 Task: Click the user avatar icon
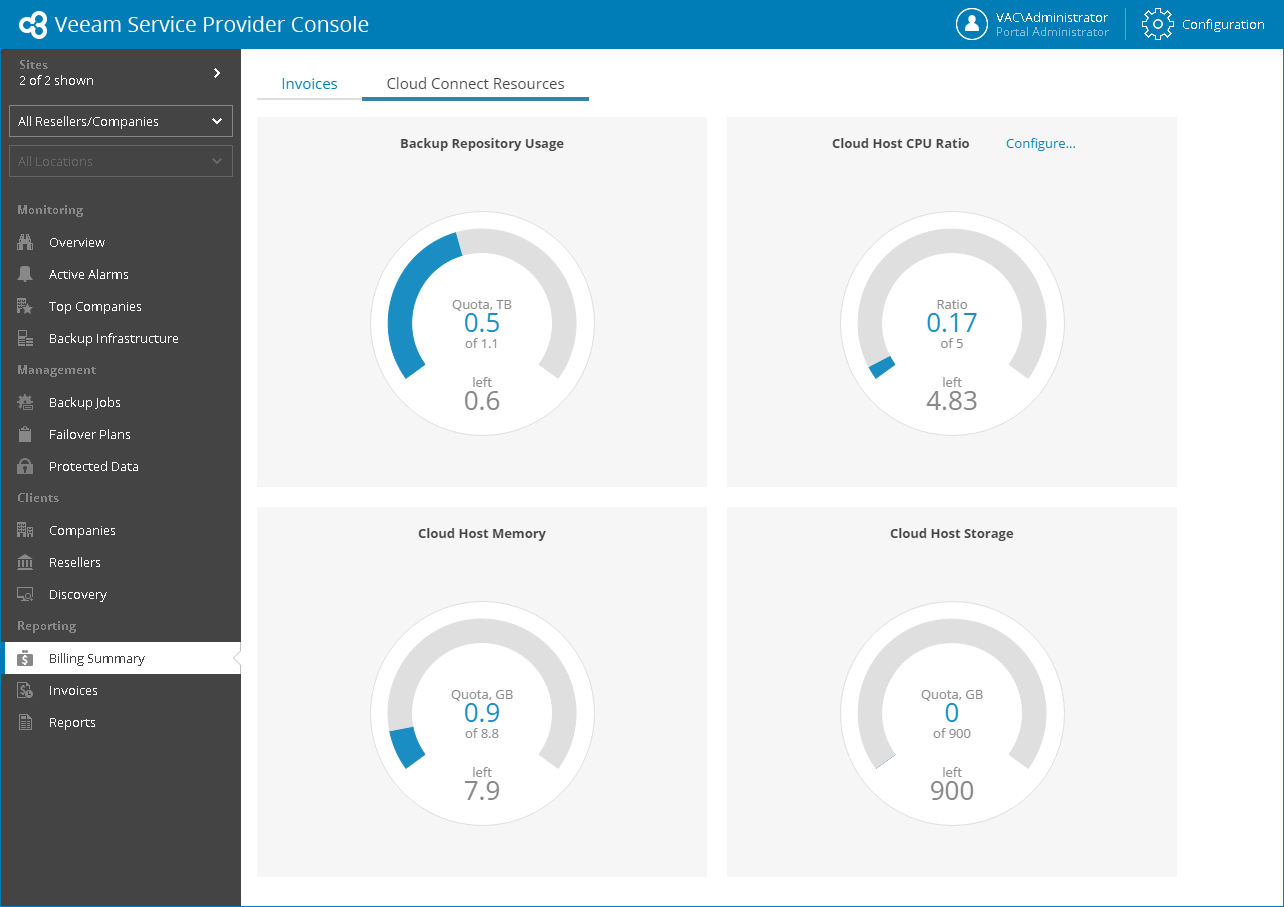971,24
